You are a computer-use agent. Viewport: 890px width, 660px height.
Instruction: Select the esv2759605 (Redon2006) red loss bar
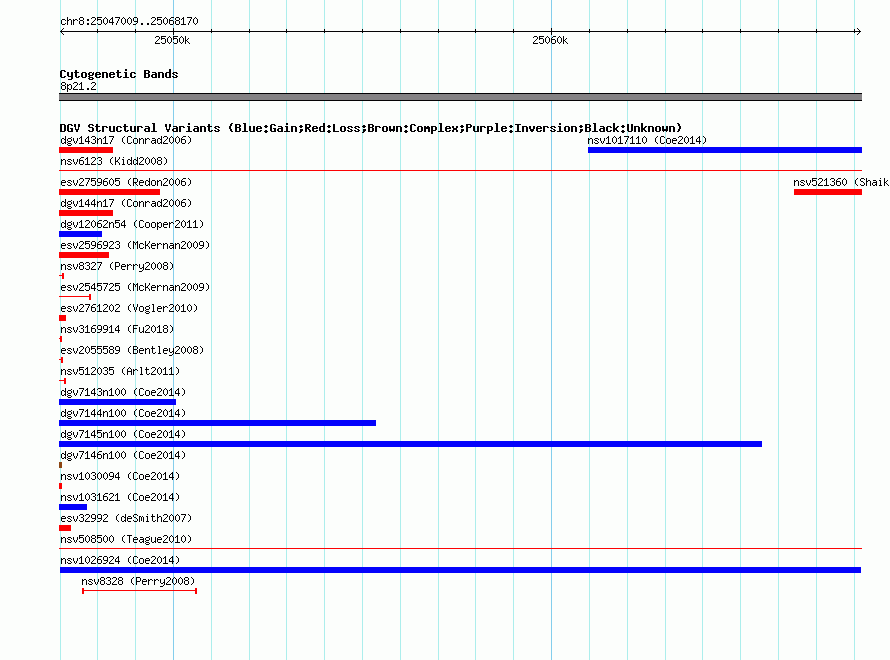110,192
